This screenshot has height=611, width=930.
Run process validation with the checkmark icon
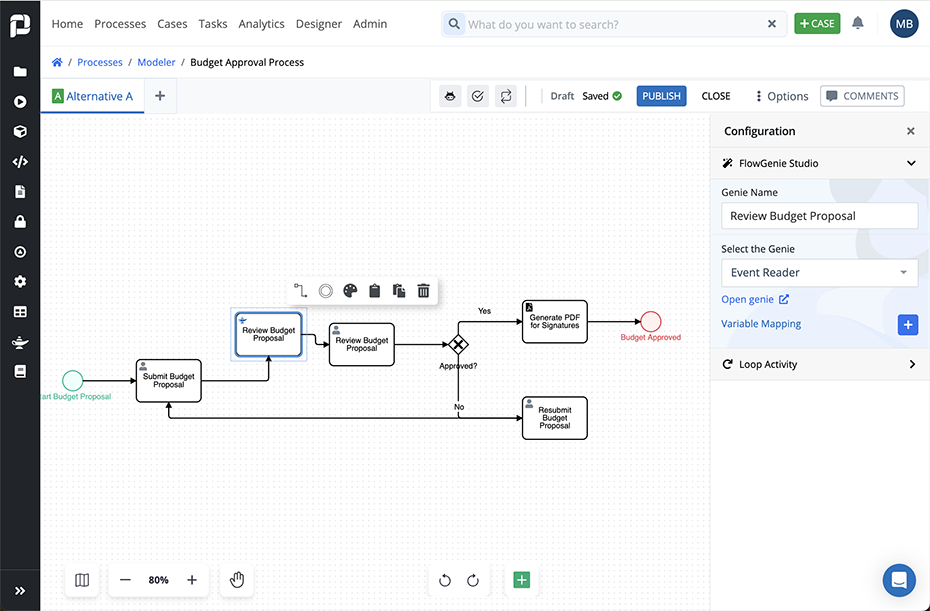tap(477, 95)
